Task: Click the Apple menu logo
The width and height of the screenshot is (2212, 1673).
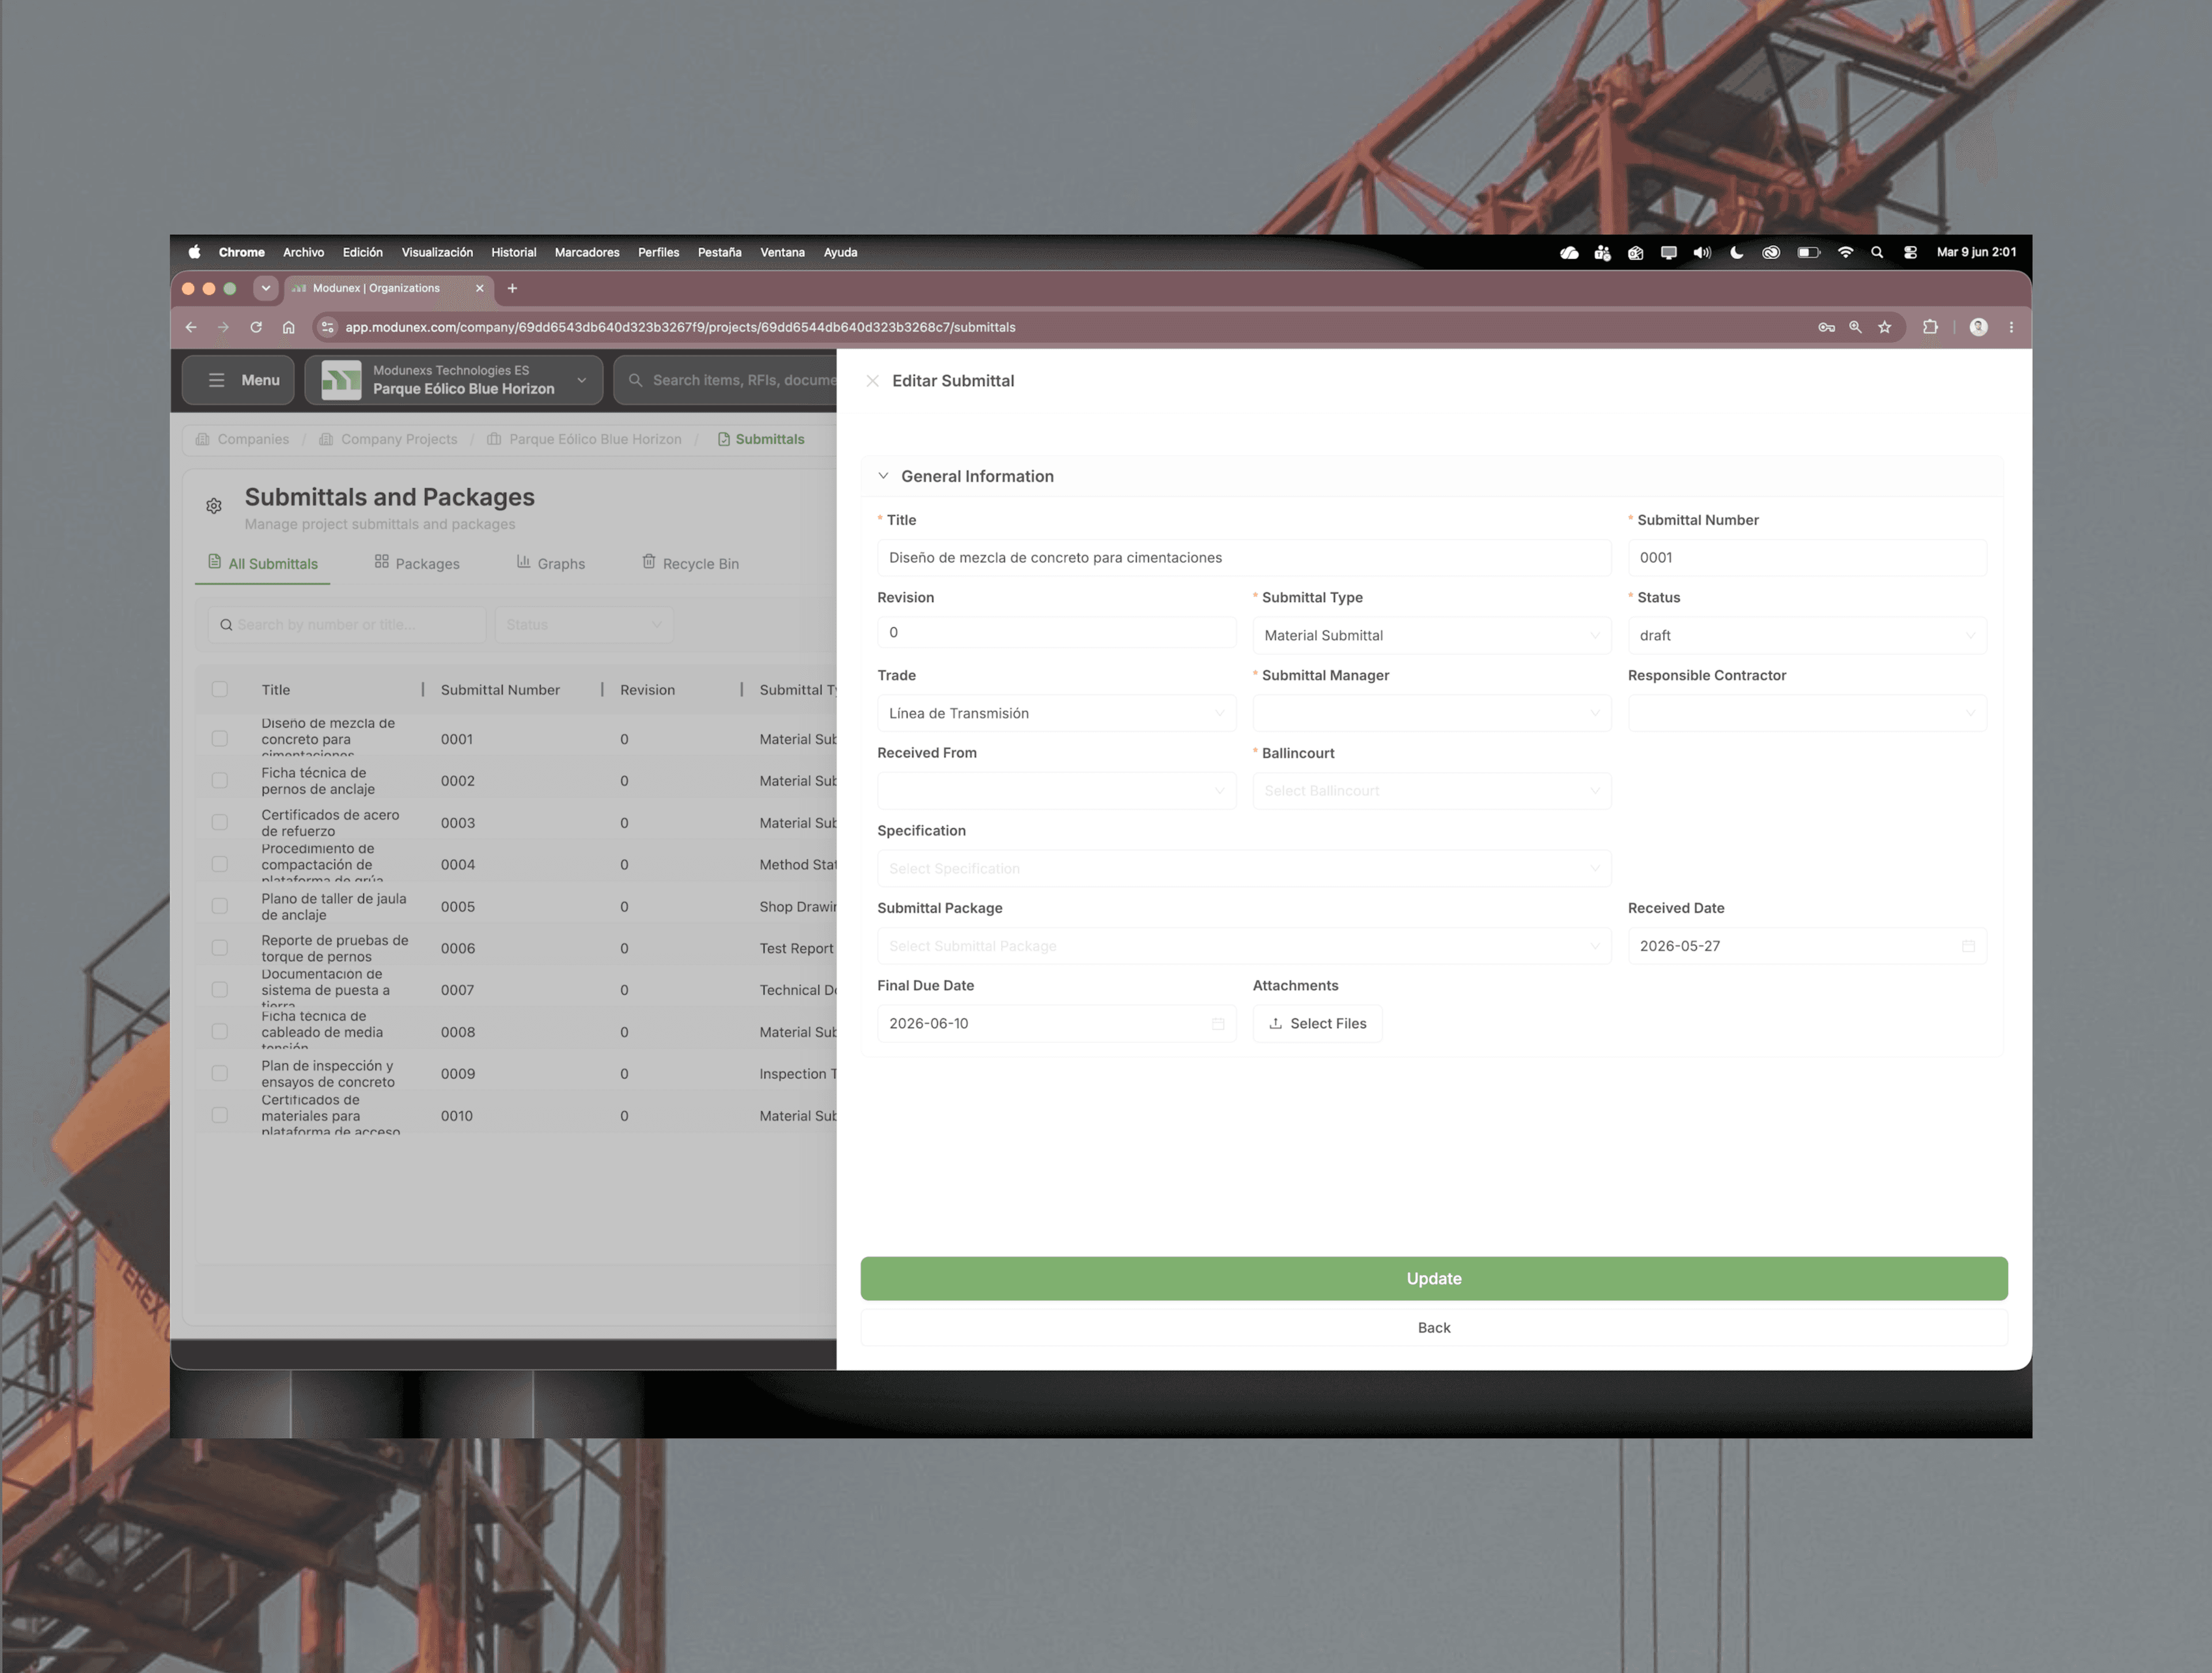Action: click(194, 252)
